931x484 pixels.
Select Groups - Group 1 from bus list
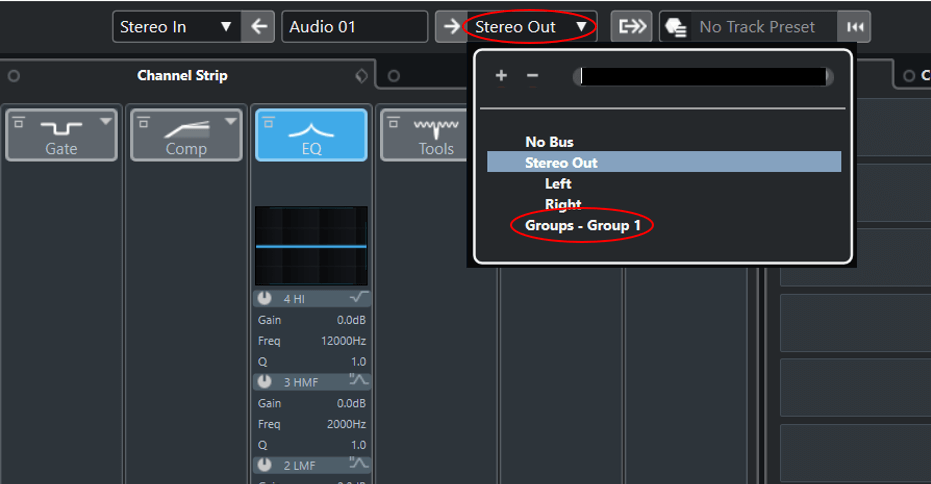tap(583, 226)
